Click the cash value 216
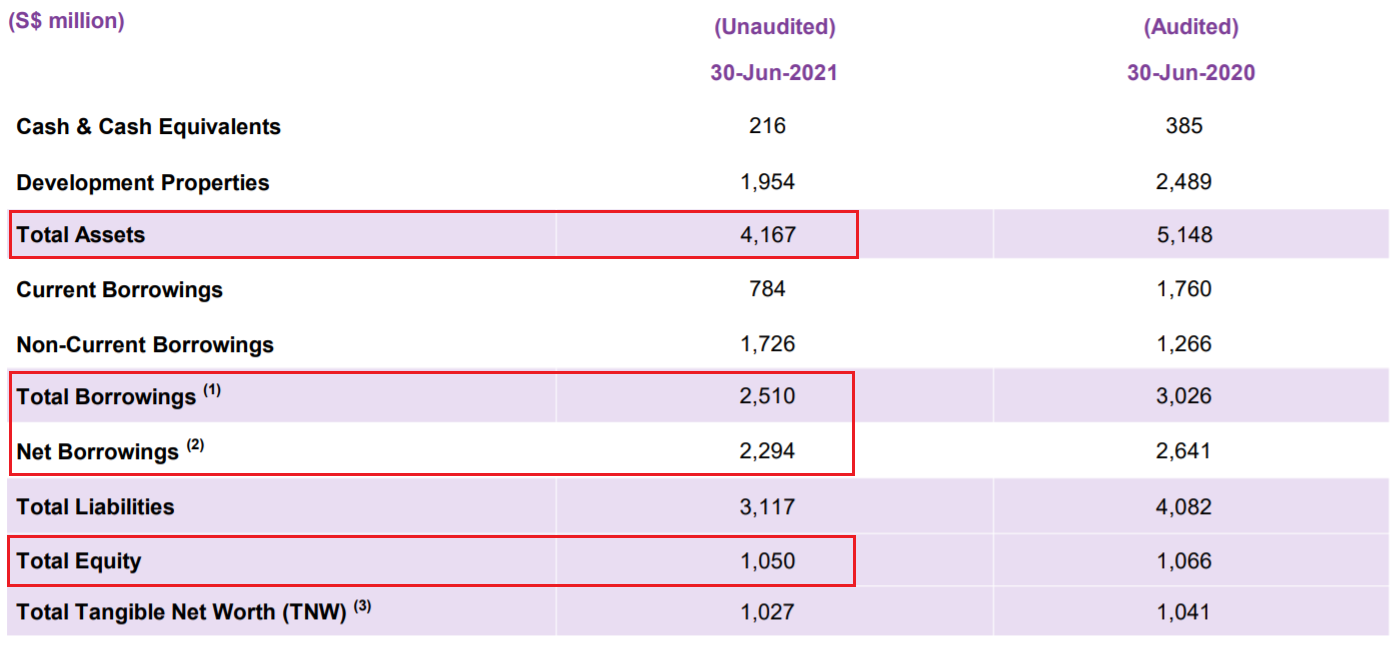 point(767,126)
